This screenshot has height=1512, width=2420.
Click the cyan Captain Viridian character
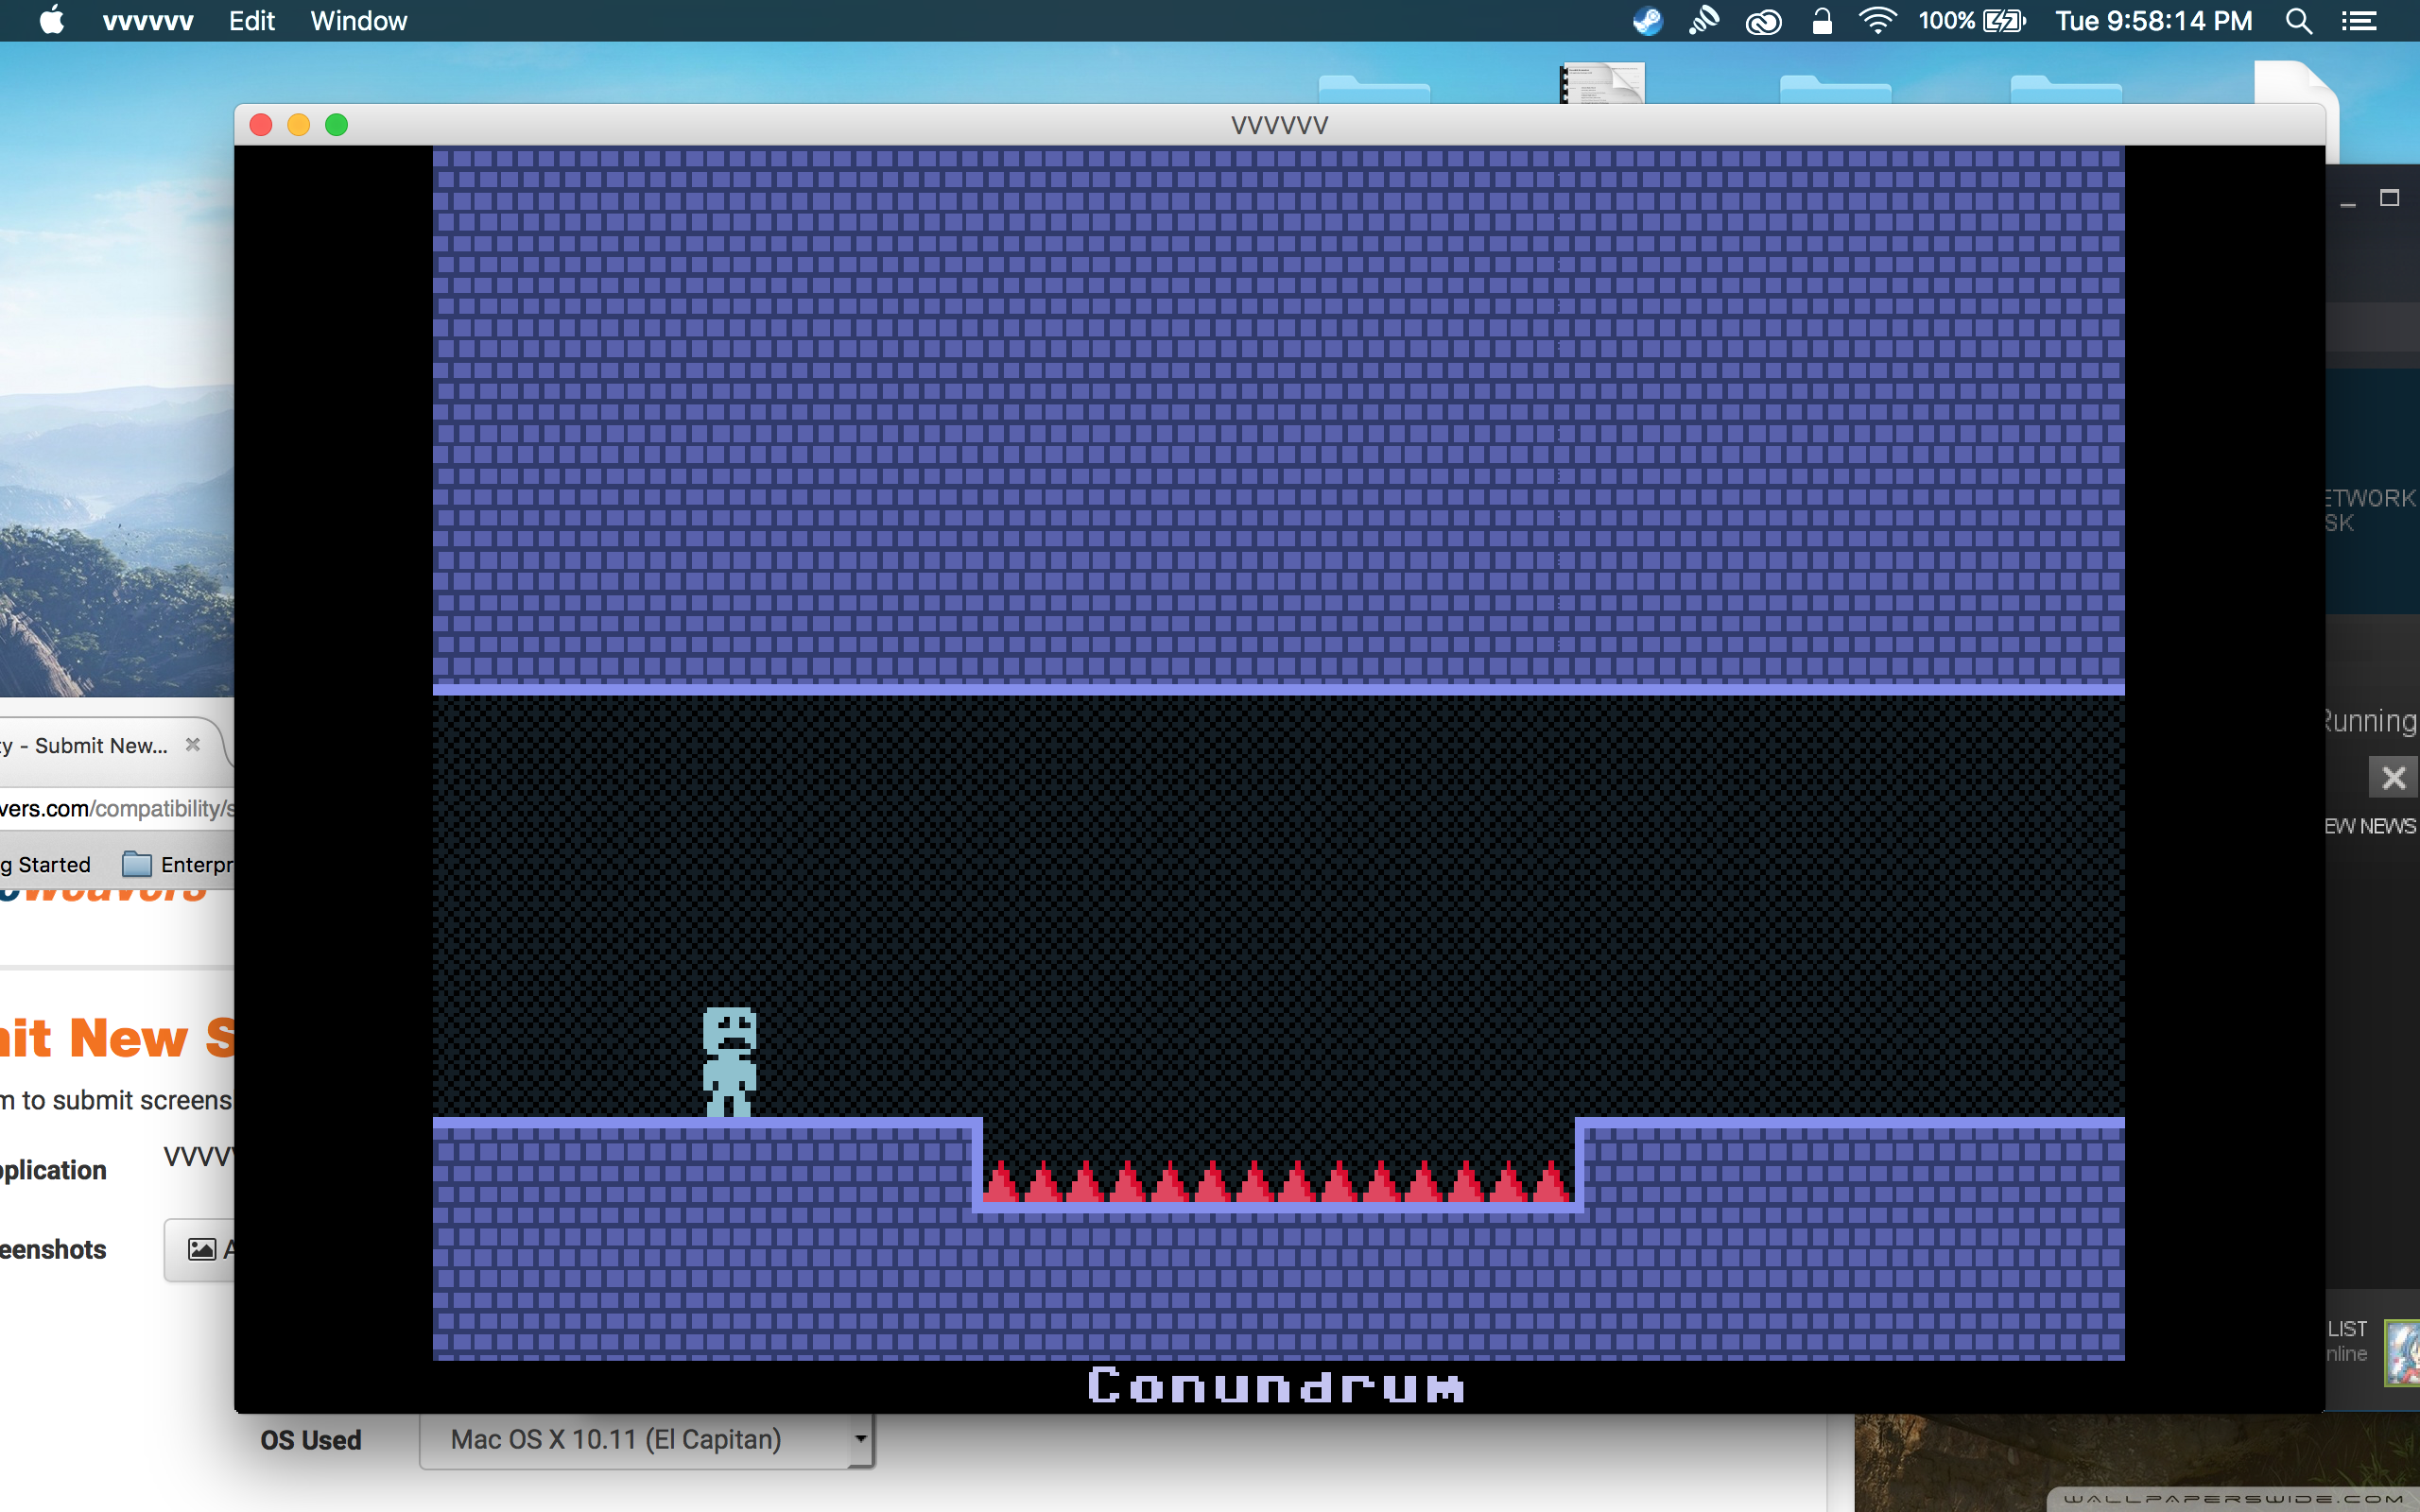click(730, 1061)
